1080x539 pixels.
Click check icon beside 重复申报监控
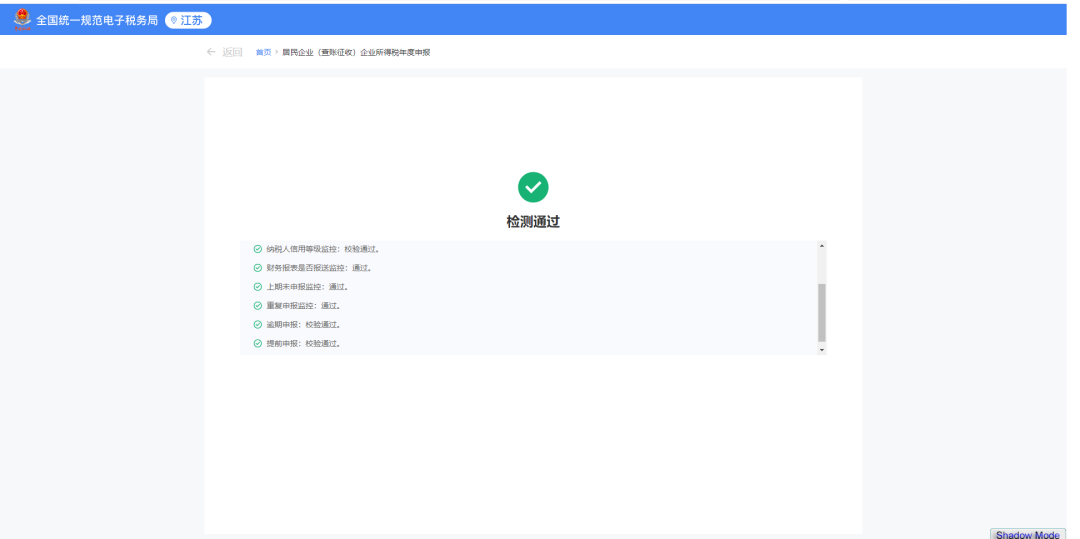[x=258, y=306]
